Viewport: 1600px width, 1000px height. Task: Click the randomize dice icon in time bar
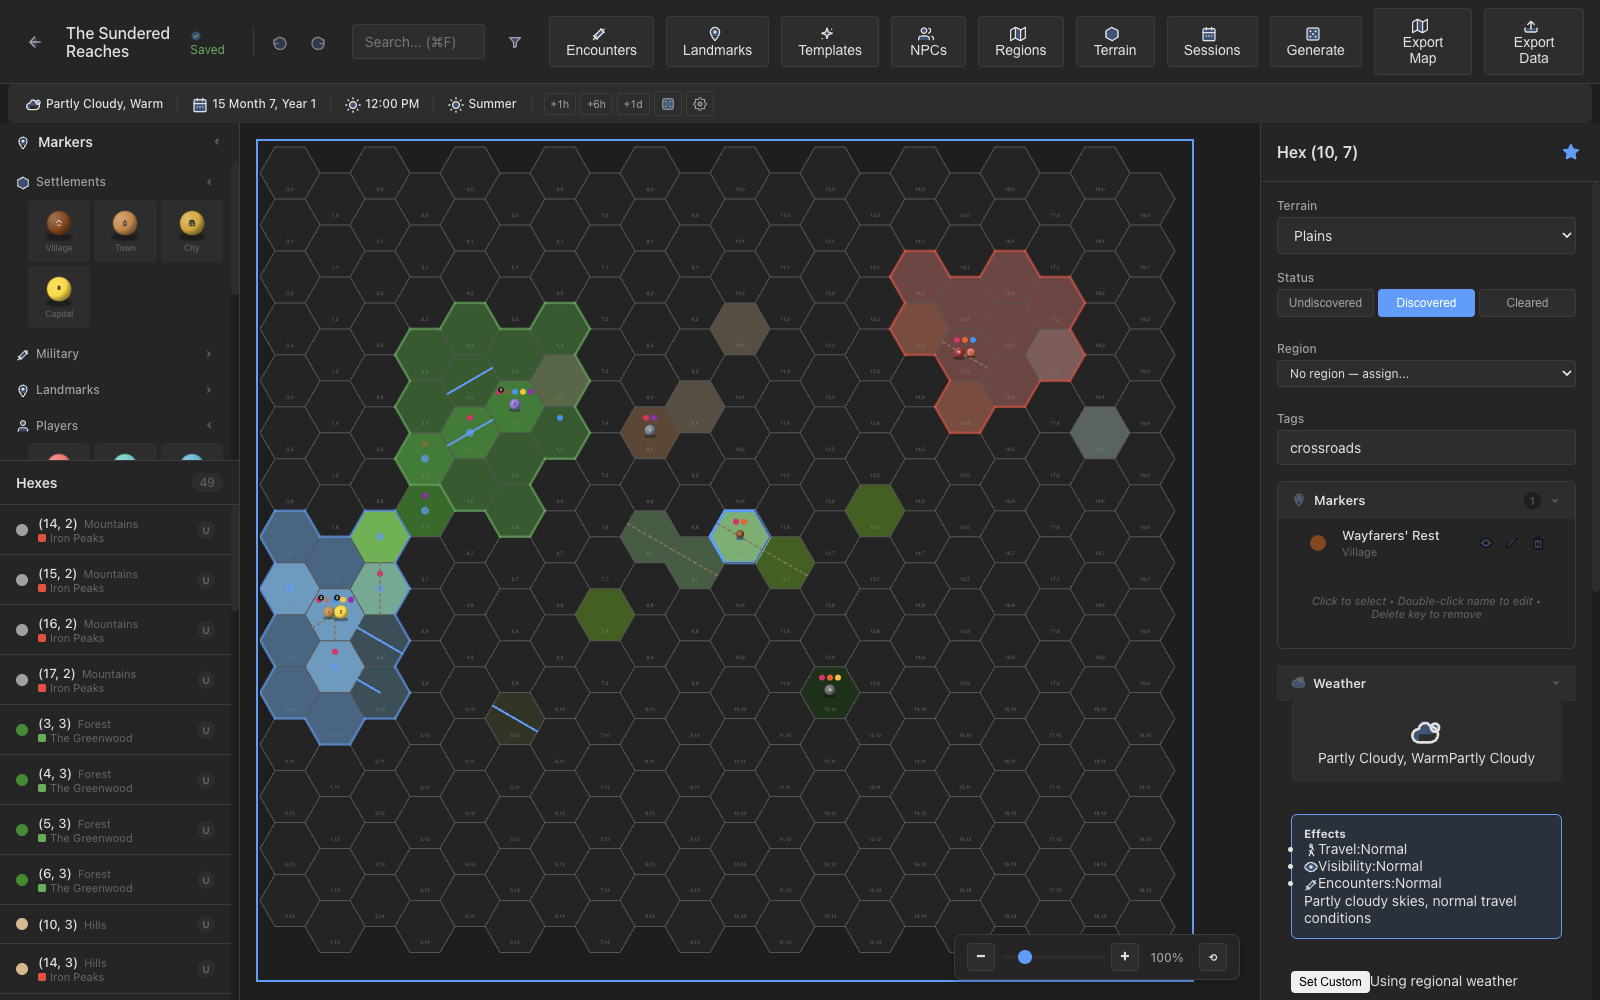coord(668,104)
